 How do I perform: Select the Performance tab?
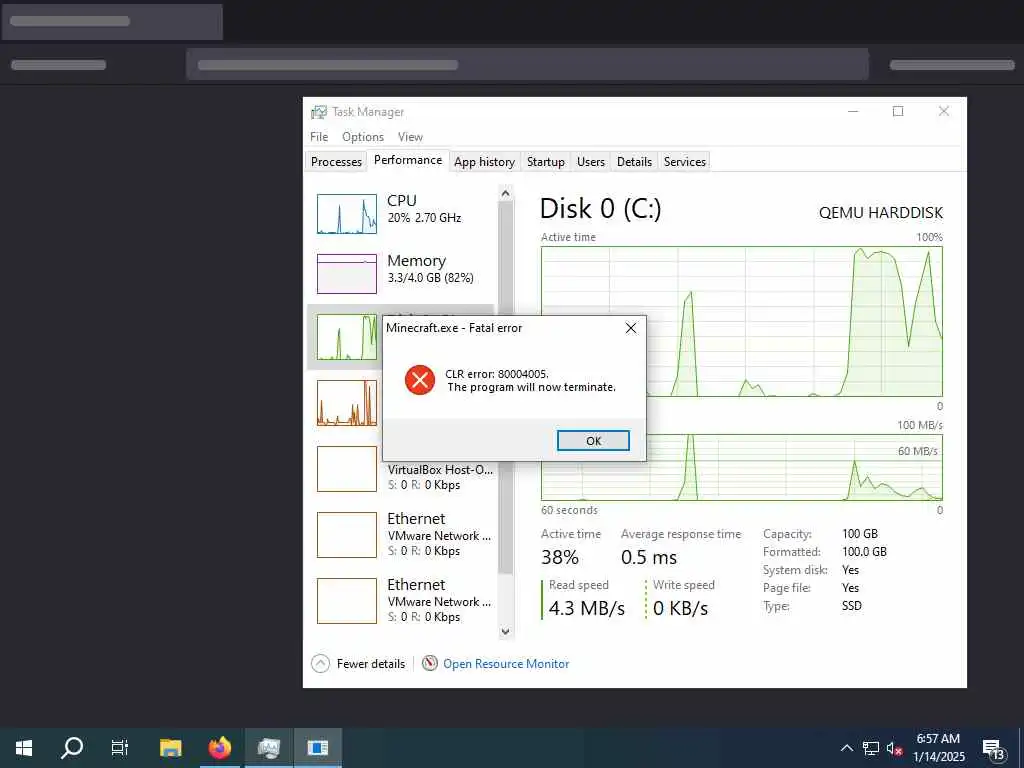[408, 160]
